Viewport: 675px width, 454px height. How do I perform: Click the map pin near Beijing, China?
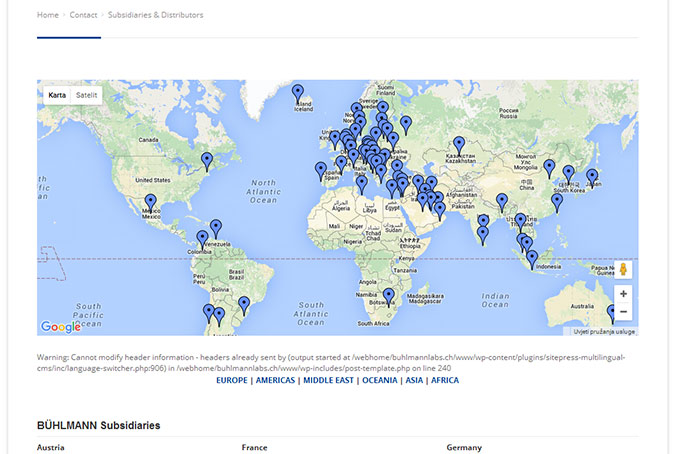pyautogui.click(x=549, y=170)
